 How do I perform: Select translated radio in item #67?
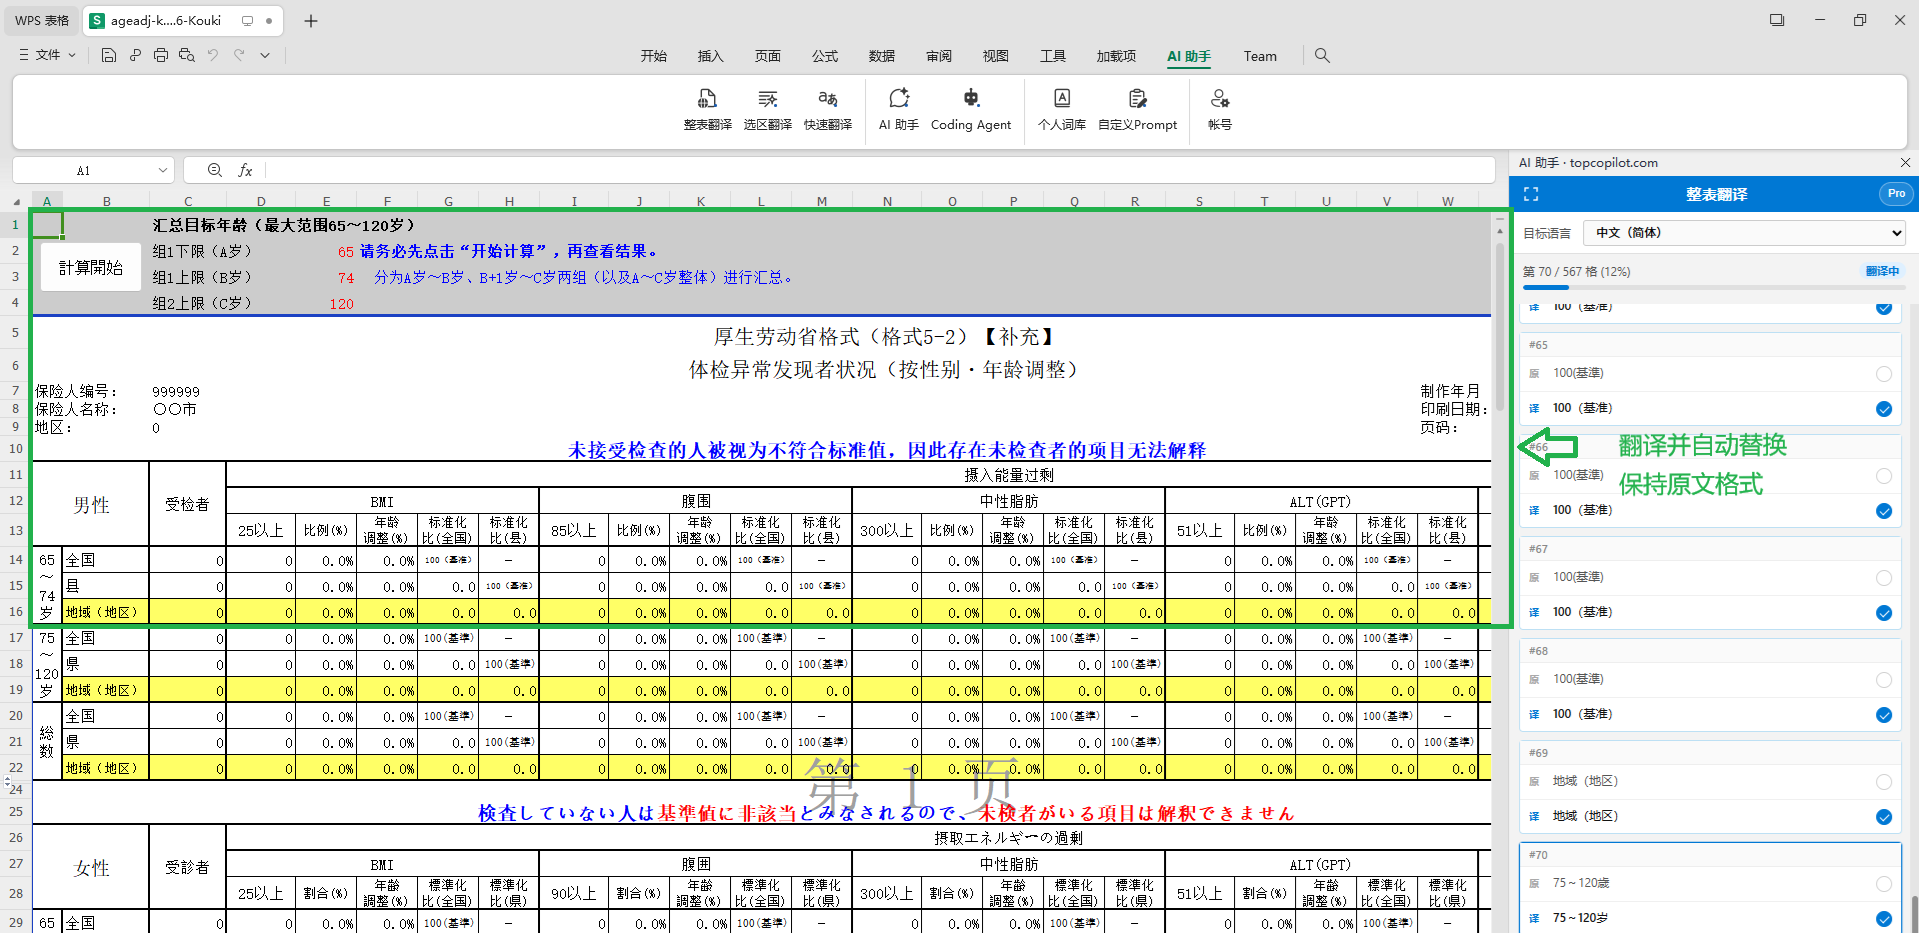click(1884, 613)
